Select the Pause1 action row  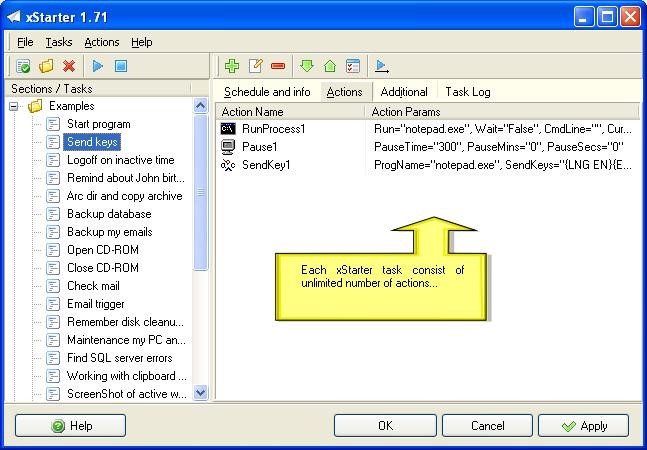(260, 147)
